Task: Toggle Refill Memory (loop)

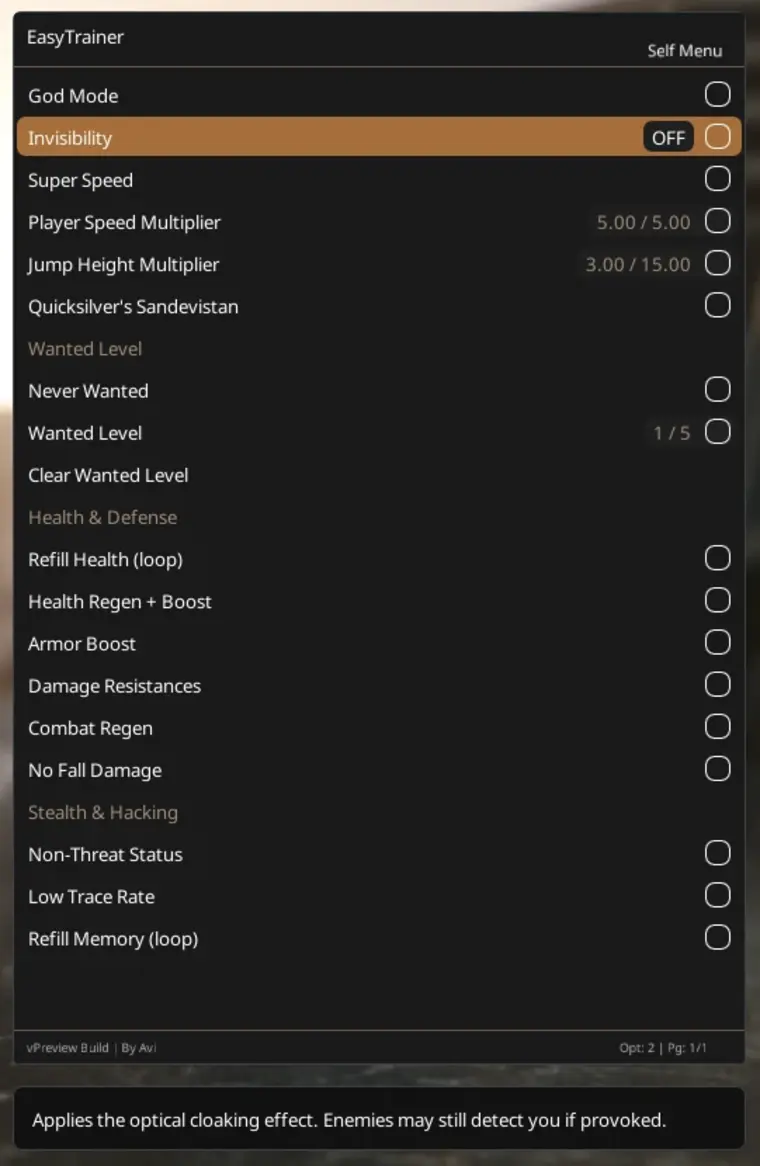Action: click(x=717, y=937)
